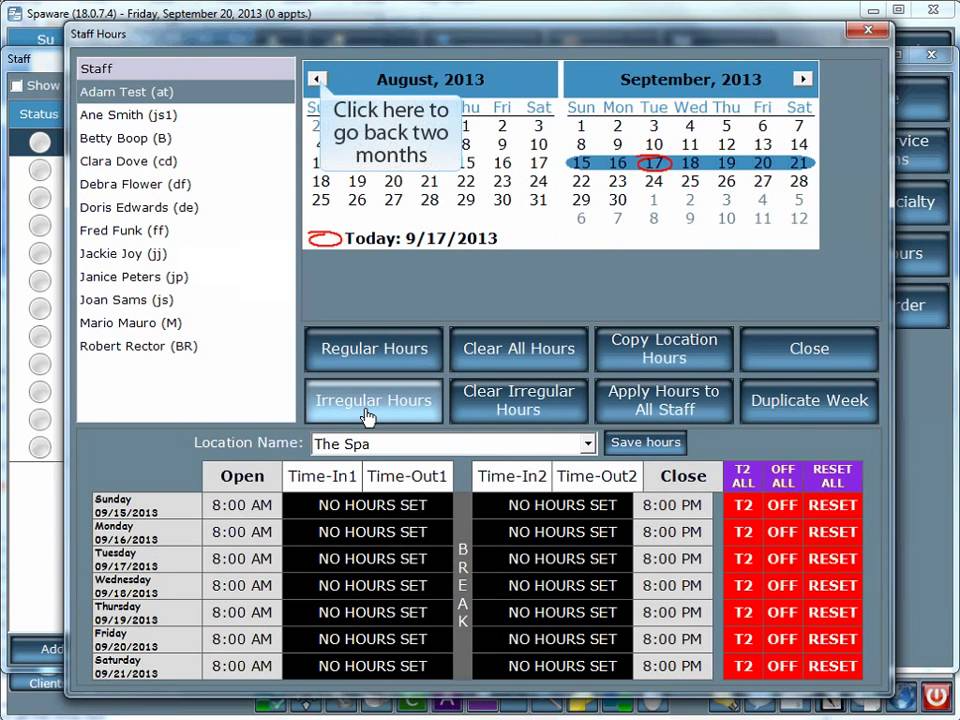This screenshot has height=720, width=960.
Task: Click OFF in the Monday 09/16/2013 row
Action: pyautogui.click(x=782, y=532)
